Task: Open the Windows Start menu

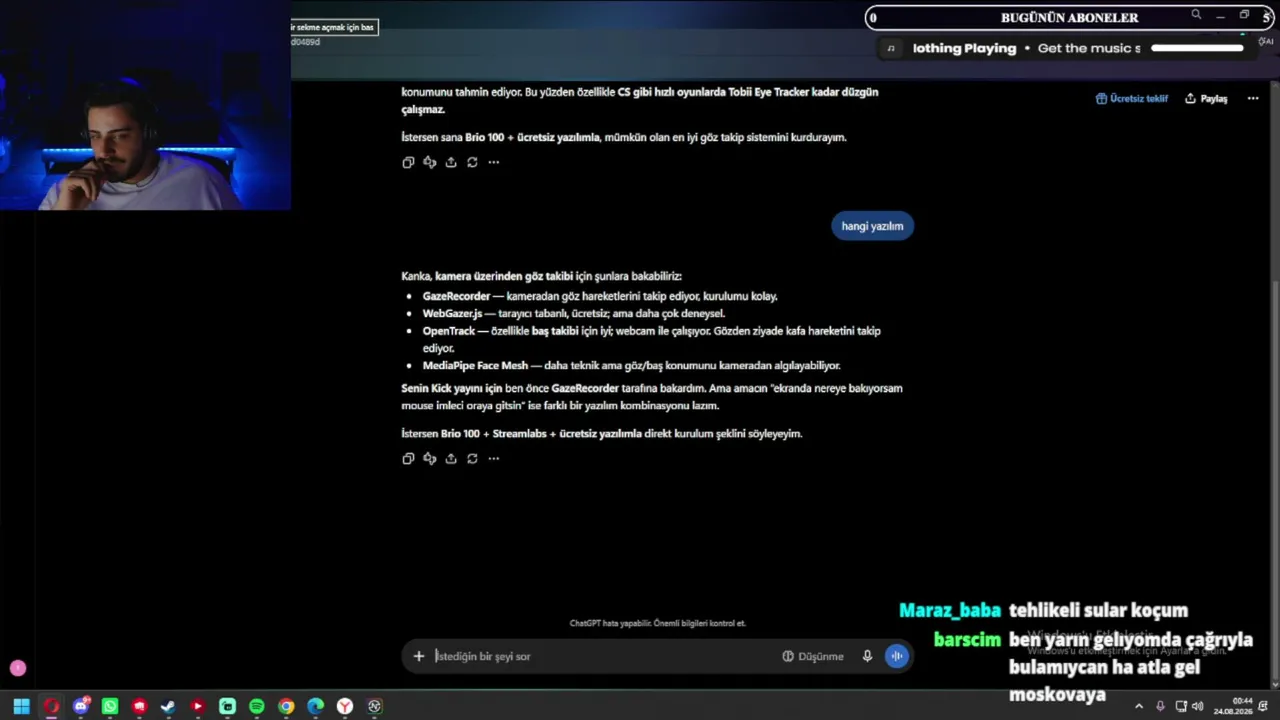Action: pos(21,707)
